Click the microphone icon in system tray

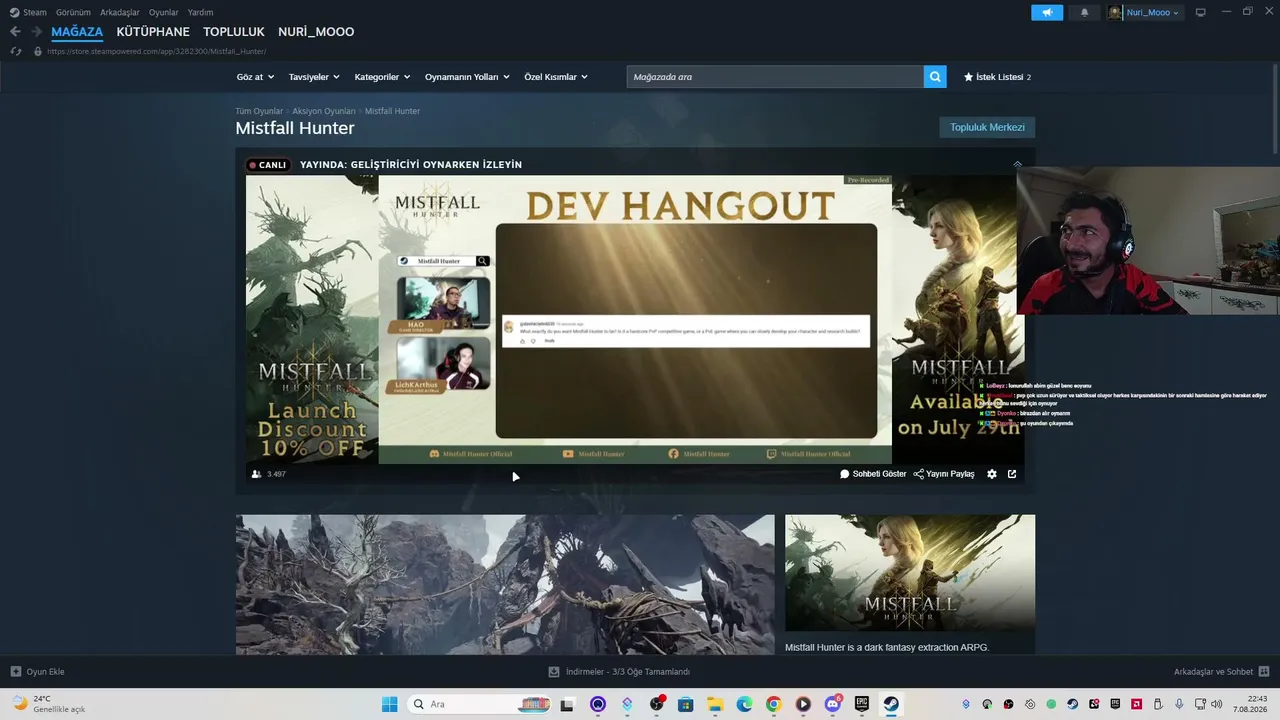[x=1180, y=704]
